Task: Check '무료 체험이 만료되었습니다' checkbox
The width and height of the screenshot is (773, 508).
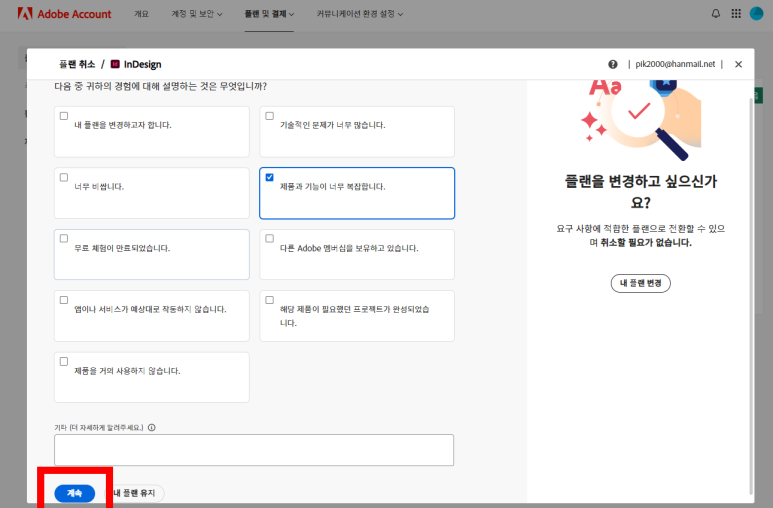Action: point(64,238)
